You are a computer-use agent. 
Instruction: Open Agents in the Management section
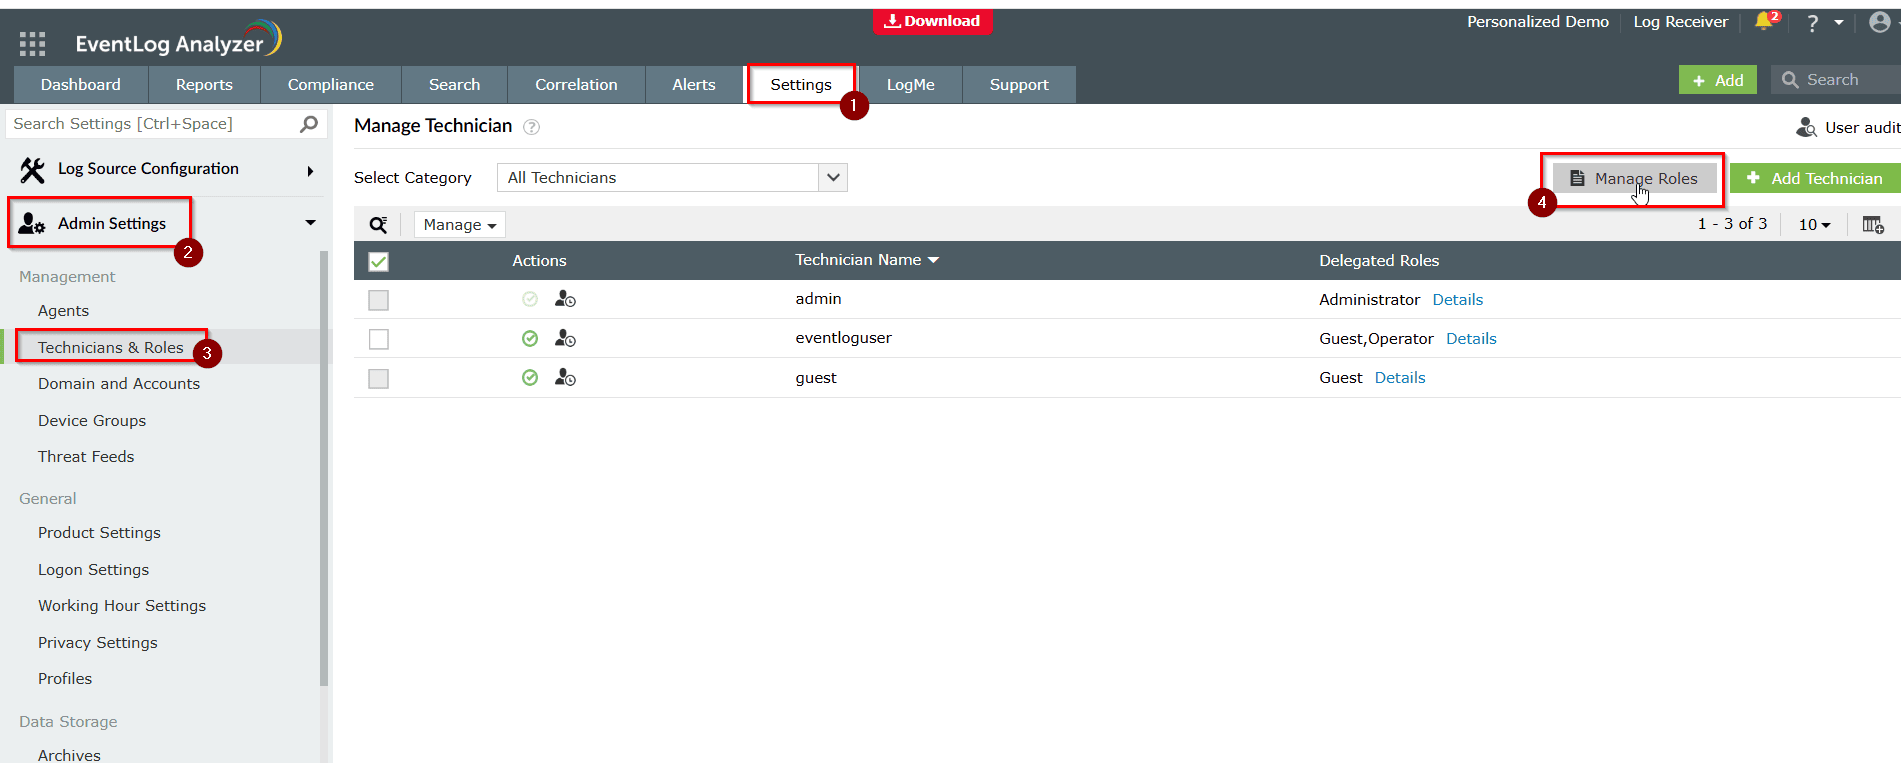coord(63,311)
